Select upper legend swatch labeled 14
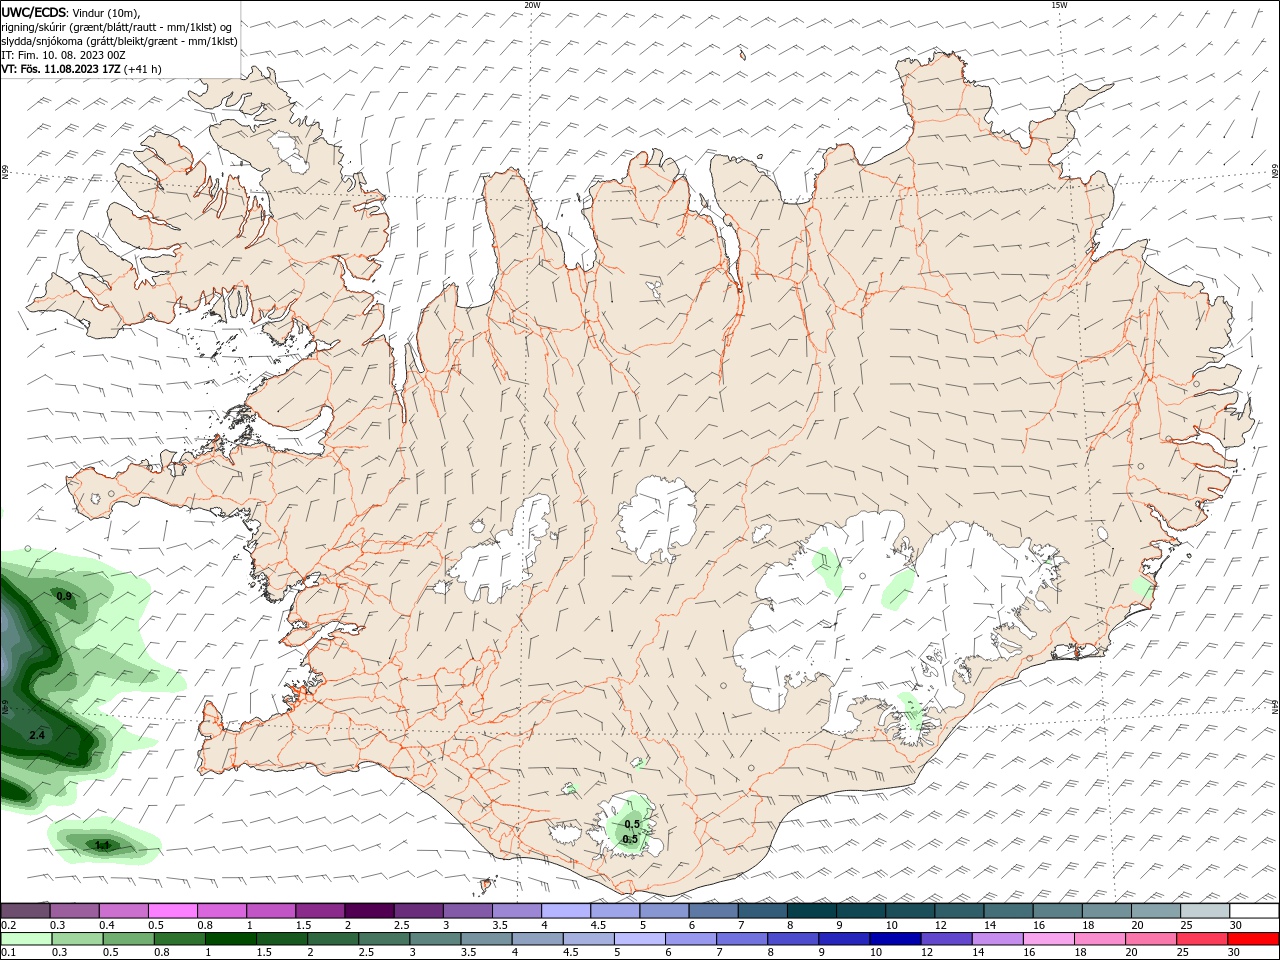This screenshot has width=1280, height=960. [x=1007, y=911]
